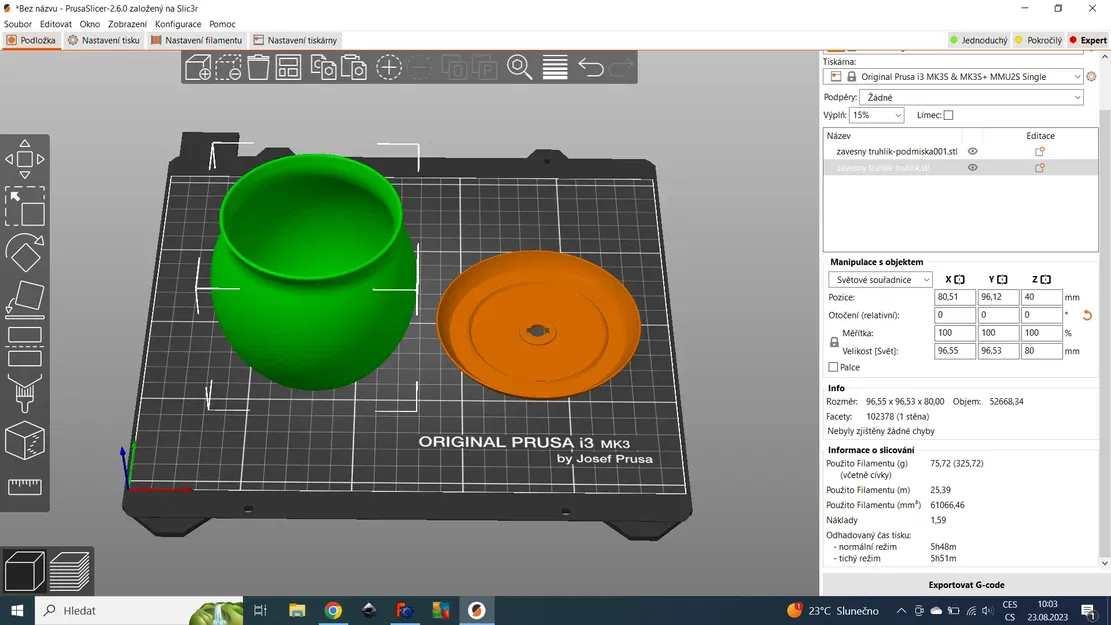The image size is (1111, 625).
Task: Expand the Podpěry supports dropdown
Action: (971, 97)
